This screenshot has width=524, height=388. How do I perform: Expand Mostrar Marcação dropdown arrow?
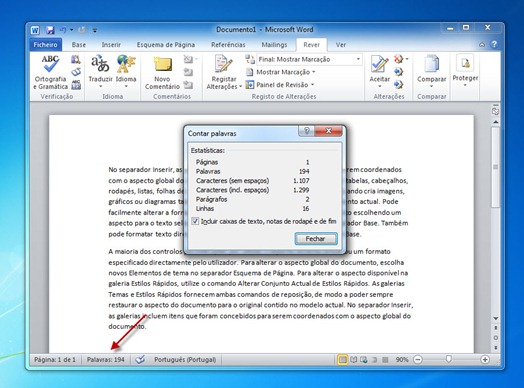point(314,72)
